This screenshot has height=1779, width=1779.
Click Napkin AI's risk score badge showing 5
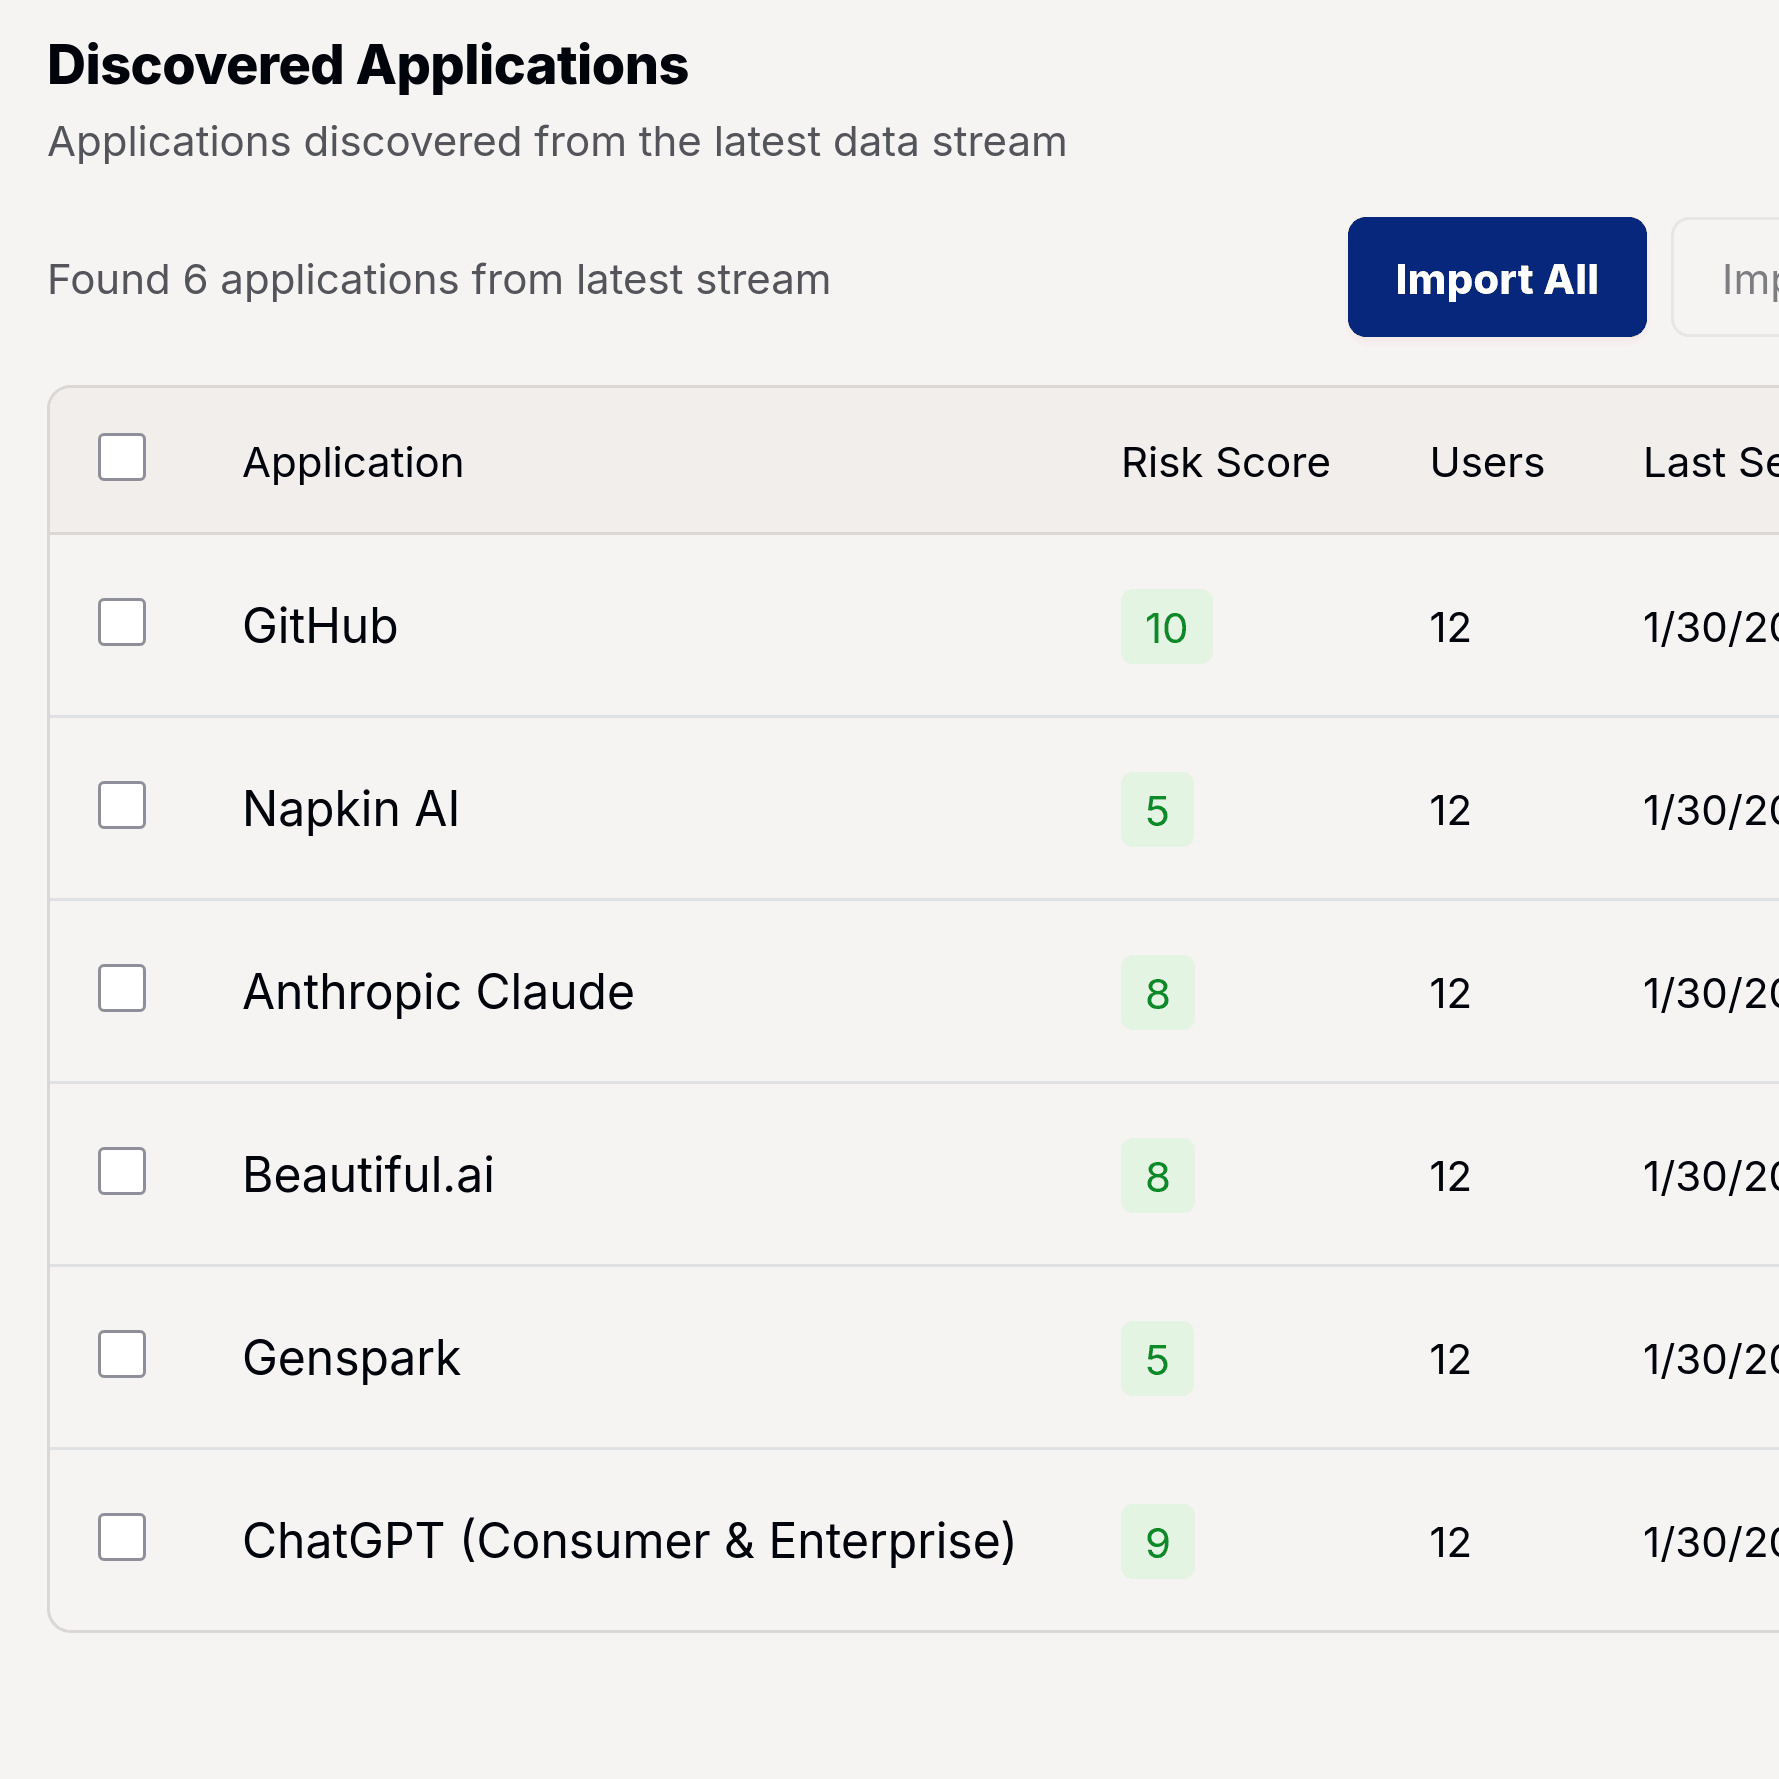tap(1156, 811)
